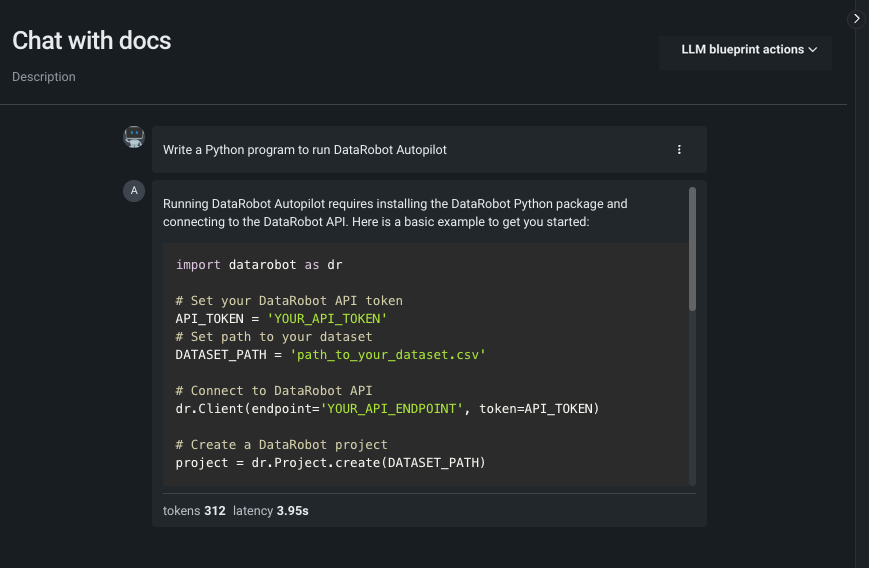Viewport: 869px width, 568px height.
Task: Click the 'dr.Project.create(DATASET_PATH)' code line
Action: click(x=331, y=462)
